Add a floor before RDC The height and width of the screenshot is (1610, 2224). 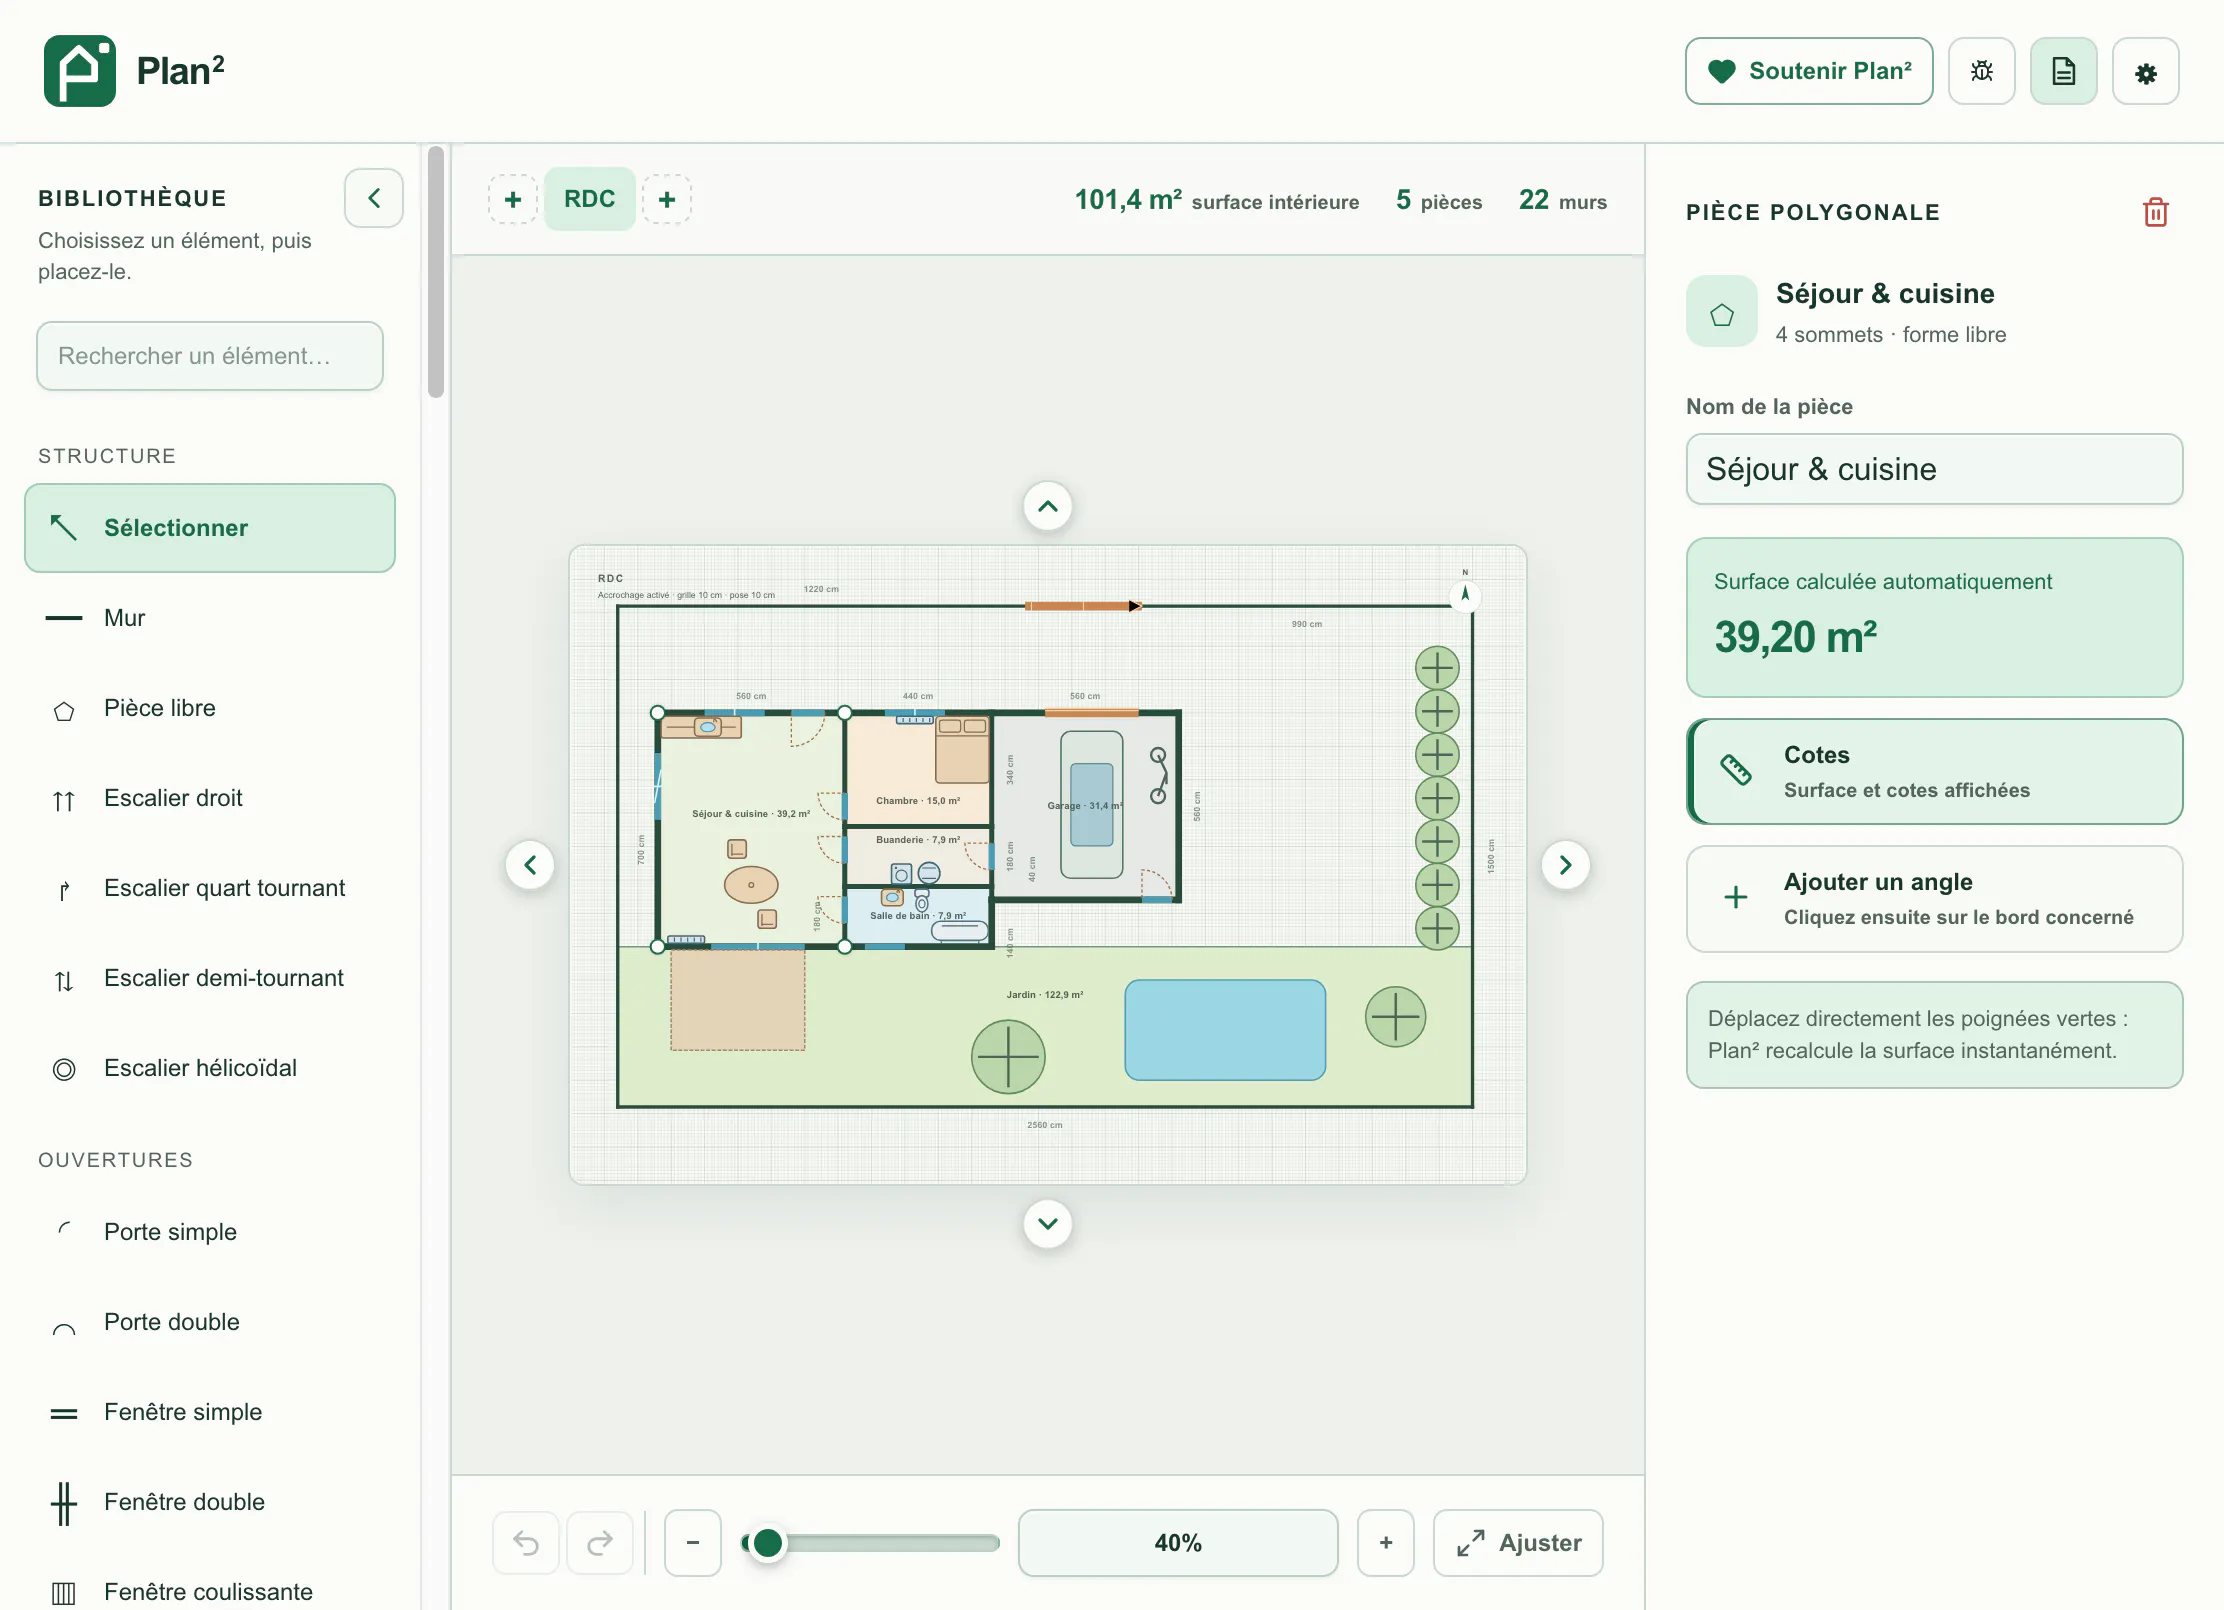coord(513,199)
